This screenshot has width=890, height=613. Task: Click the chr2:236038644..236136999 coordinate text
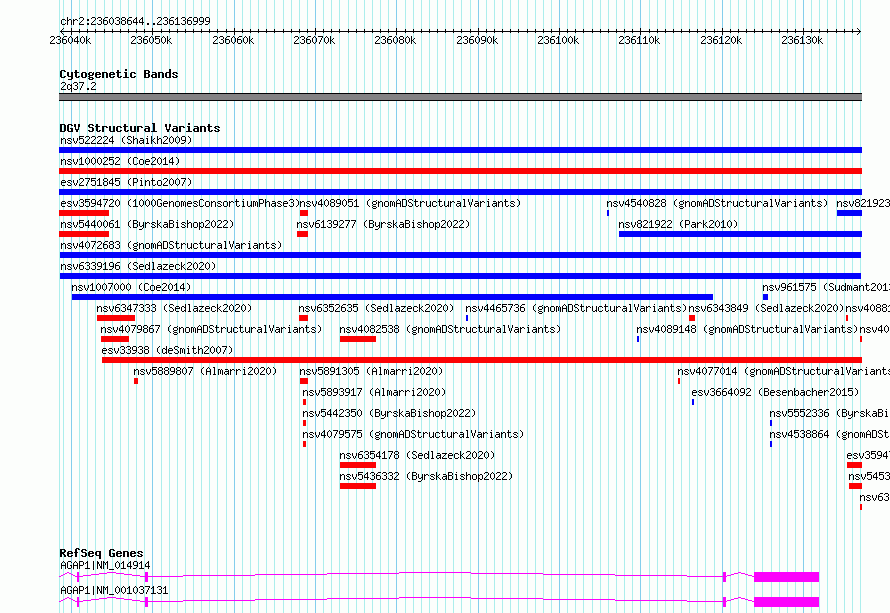tap(135, 21)
